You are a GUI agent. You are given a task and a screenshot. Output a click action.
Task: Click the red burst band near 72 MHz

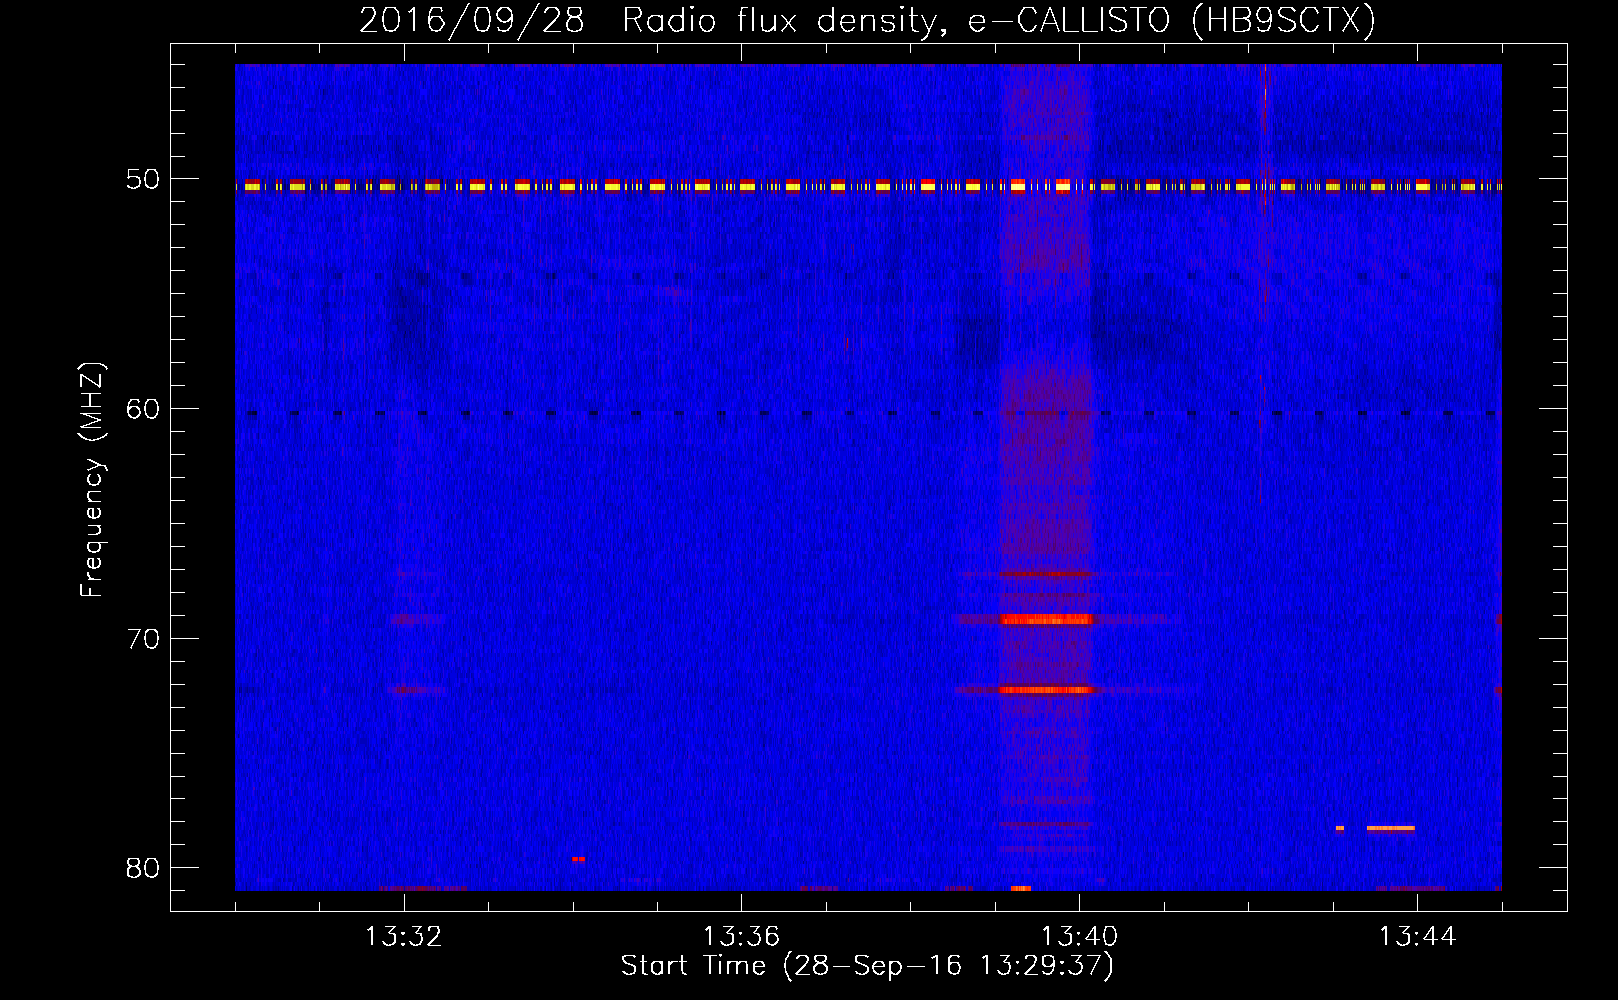(x=1046, y=690)
